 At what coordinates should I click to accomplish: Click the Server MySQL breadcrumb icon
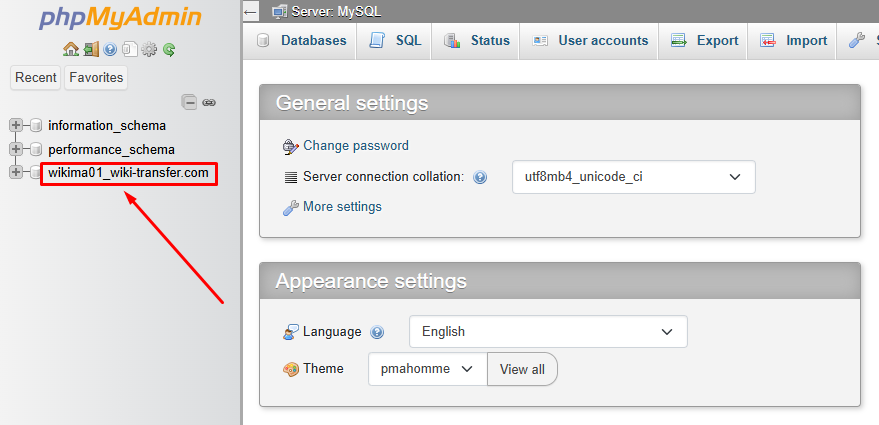coord(280,11)
